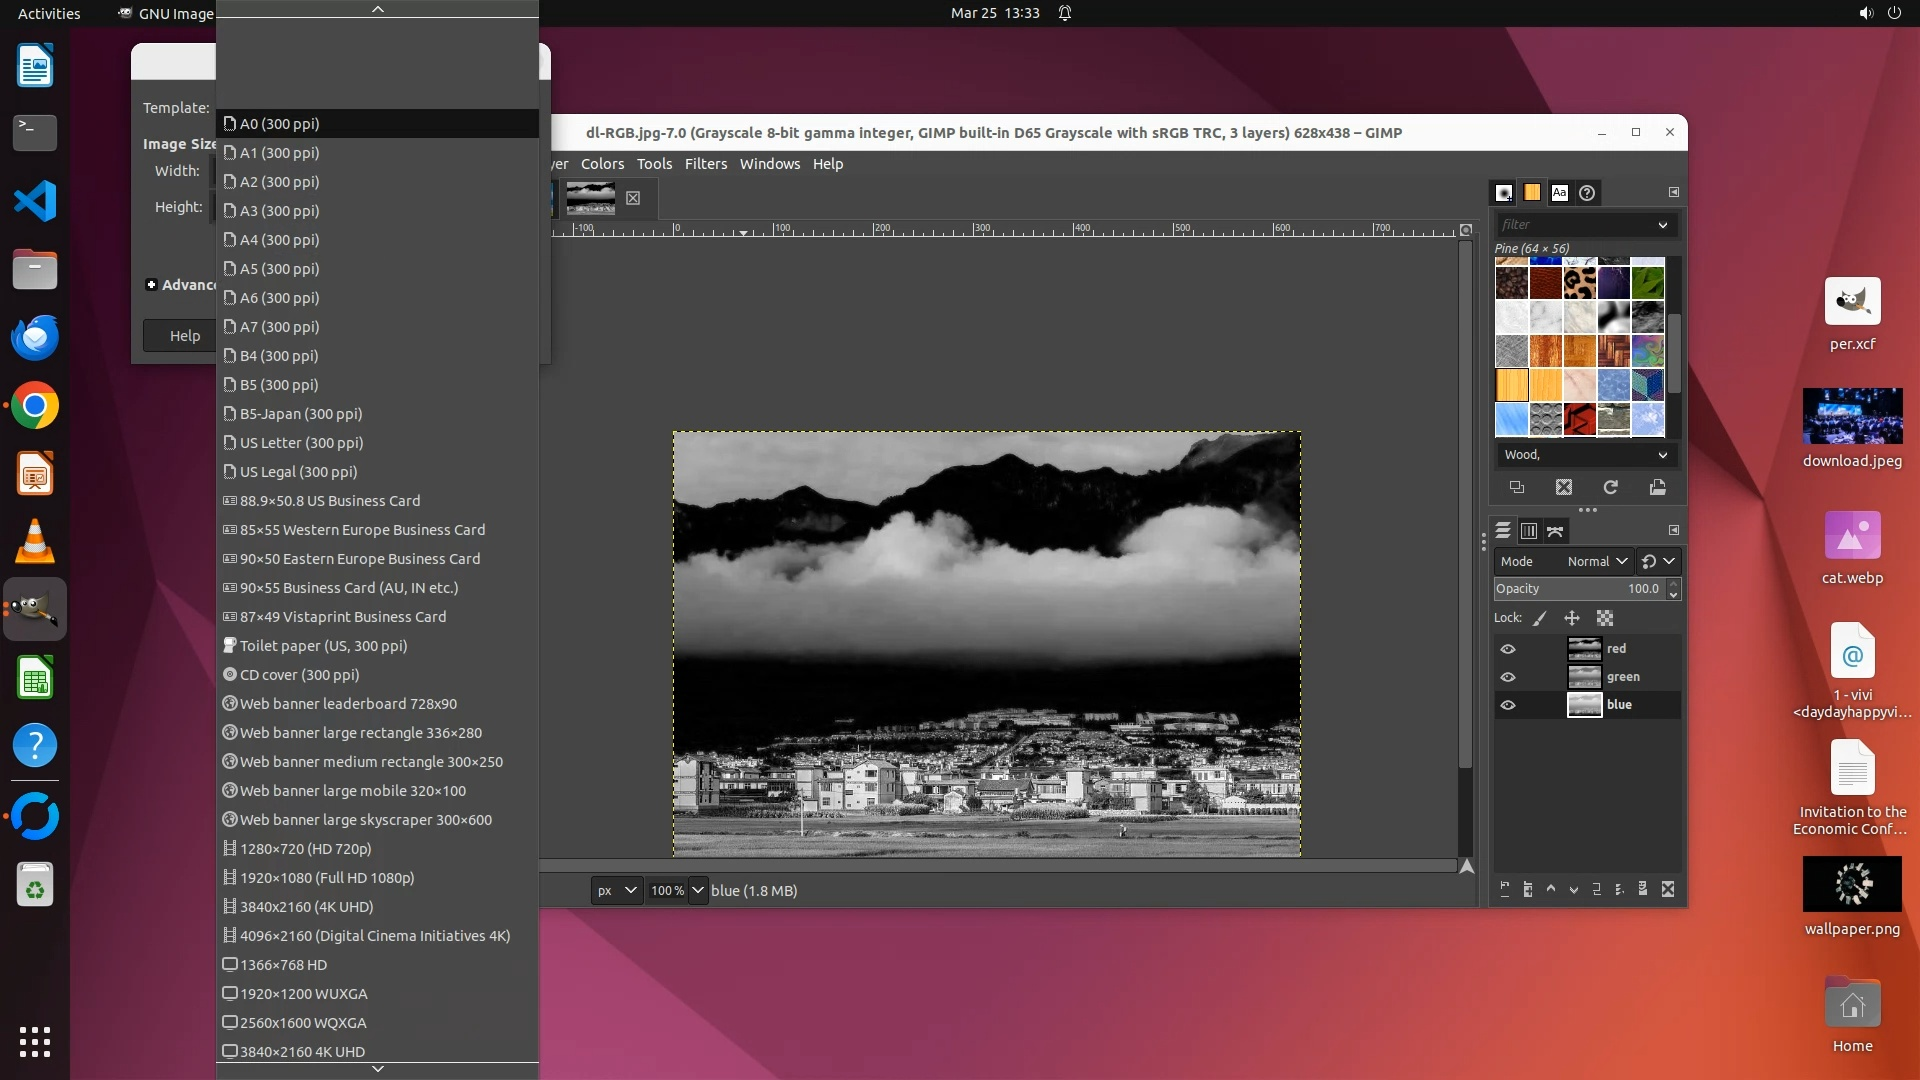Choose 1920×1080 Full HD 1080p template

pyautogui.click(x=326, y=878)
